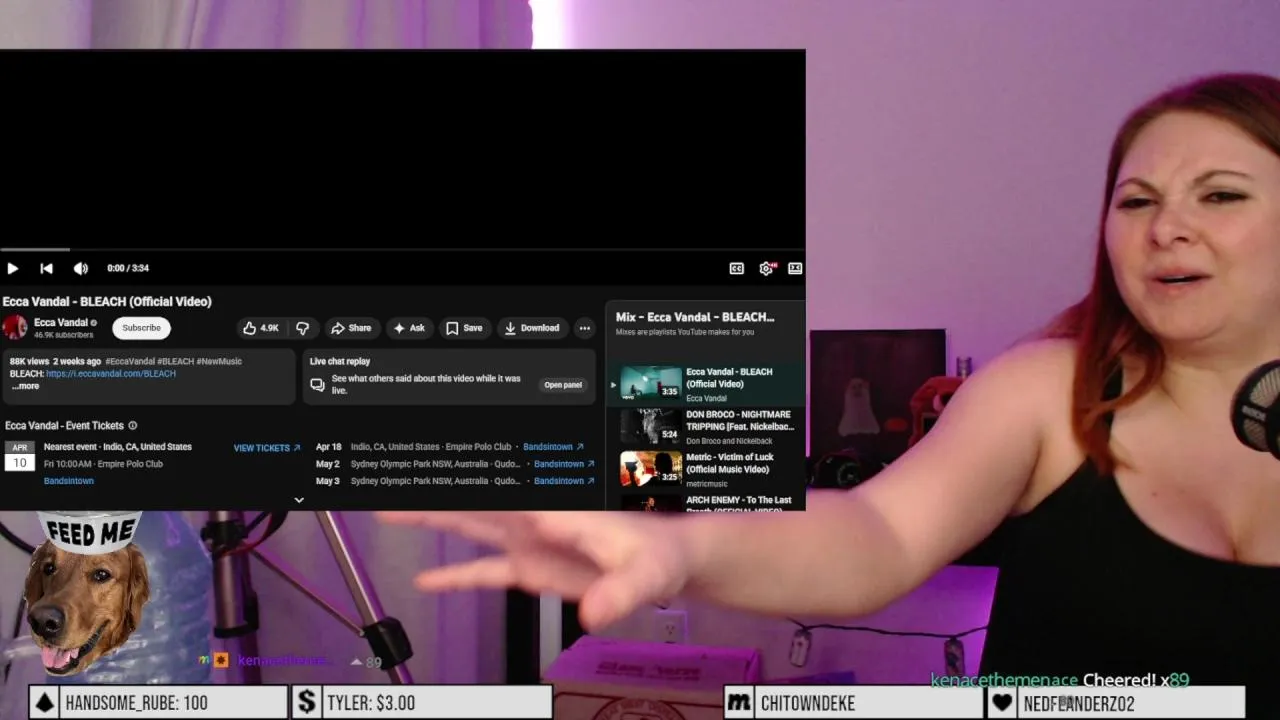Switch to theater mode view
This screenshot has height=720, width=1280.
(795, 268)
